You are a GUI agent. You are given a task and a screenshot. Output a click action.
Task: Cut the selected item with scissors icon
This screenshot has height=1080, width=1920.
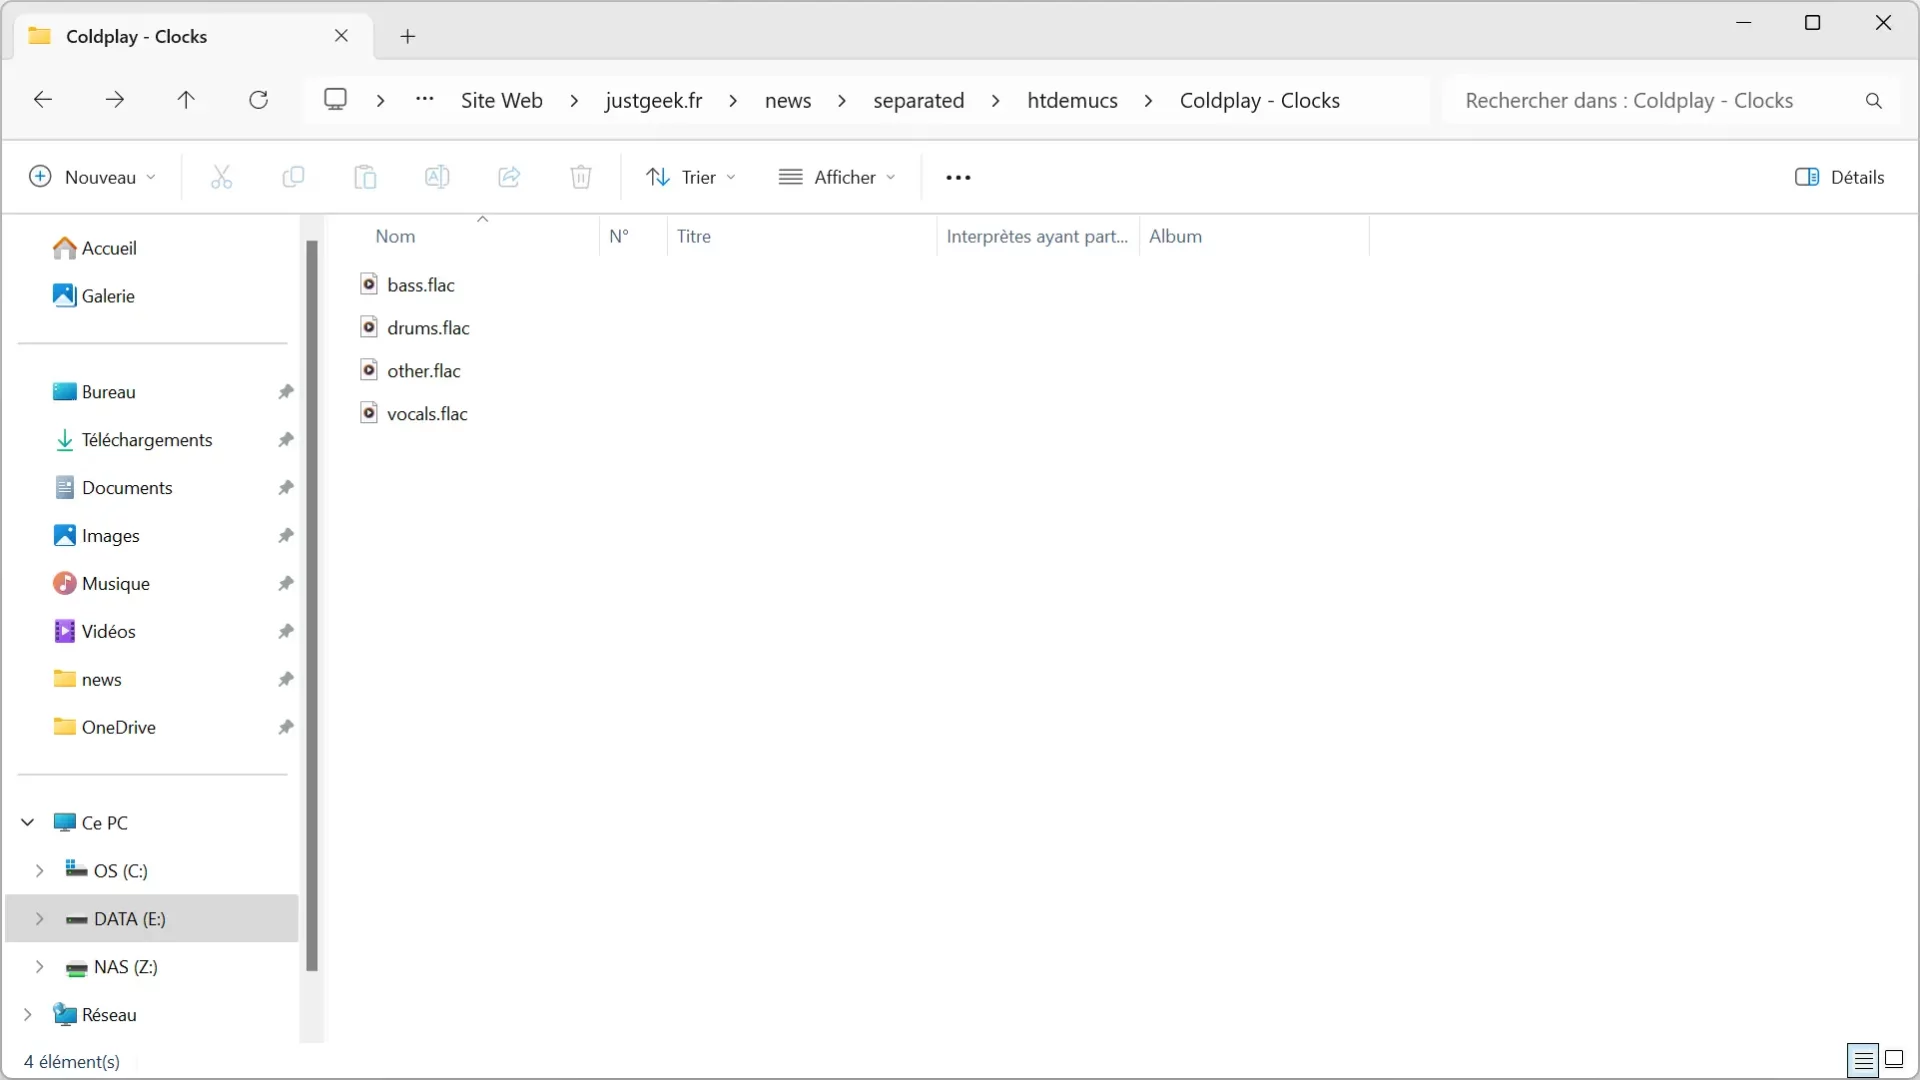[221, 177]
